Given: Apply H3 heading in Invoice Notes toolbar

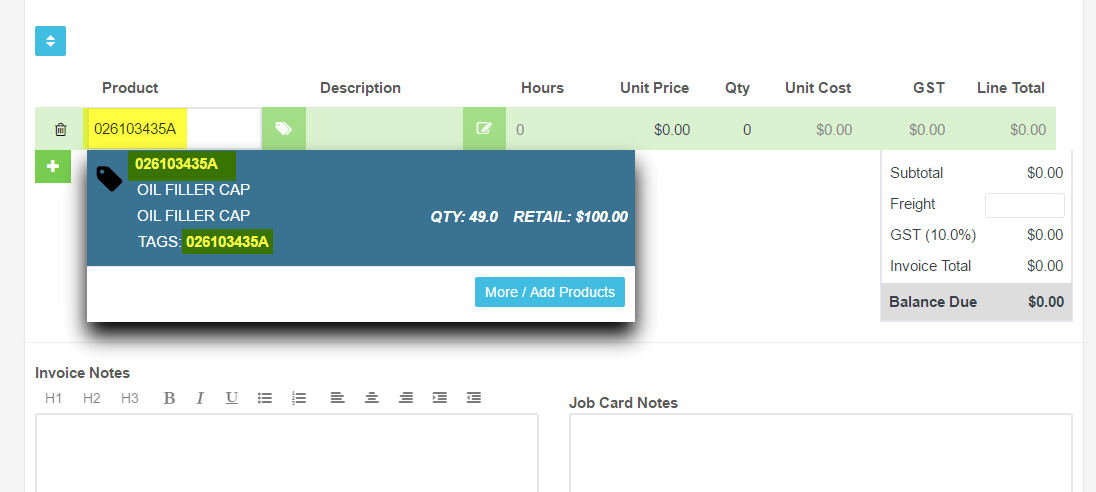Looking at the screenshot, I should [x=129, y=398].
